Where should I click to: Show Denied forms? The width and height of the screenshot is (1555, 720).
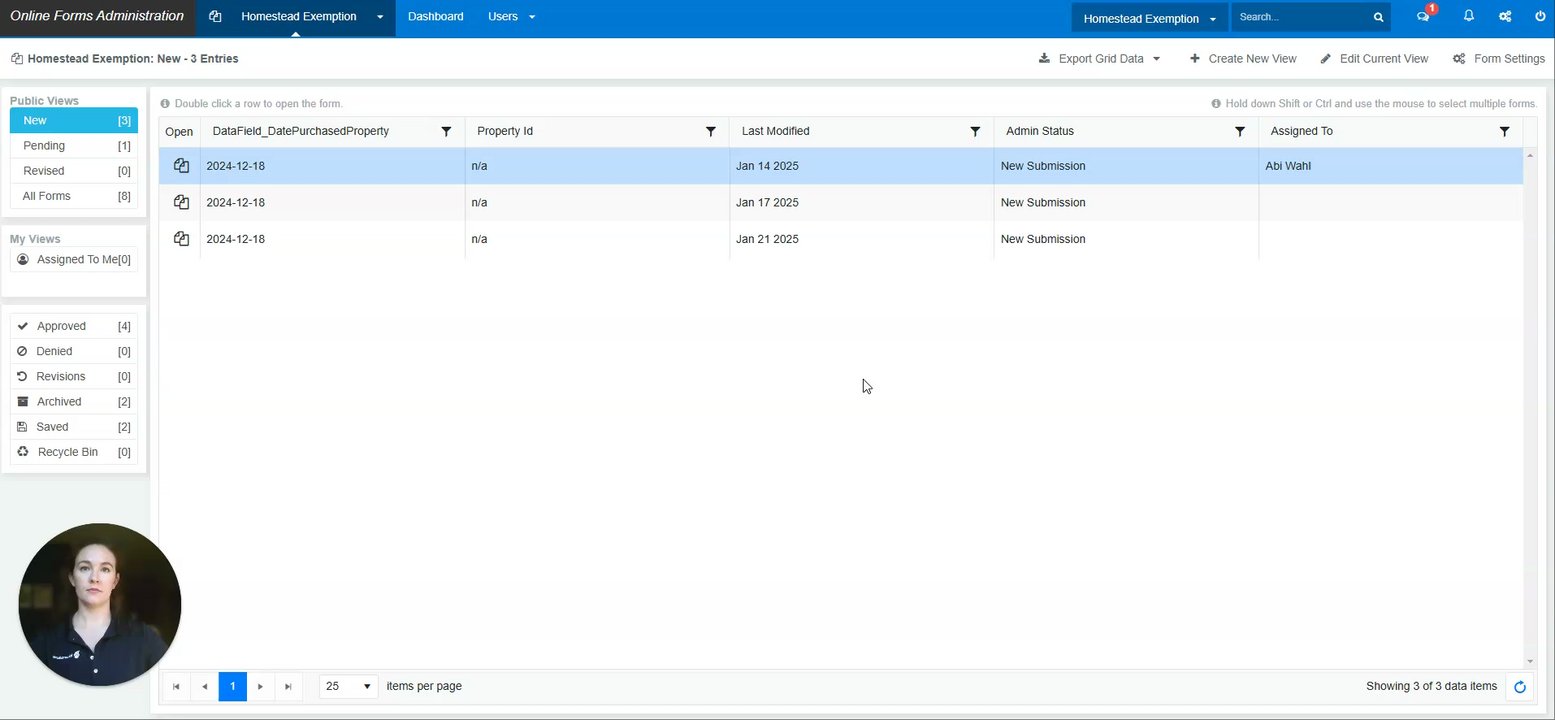[74, 351]
